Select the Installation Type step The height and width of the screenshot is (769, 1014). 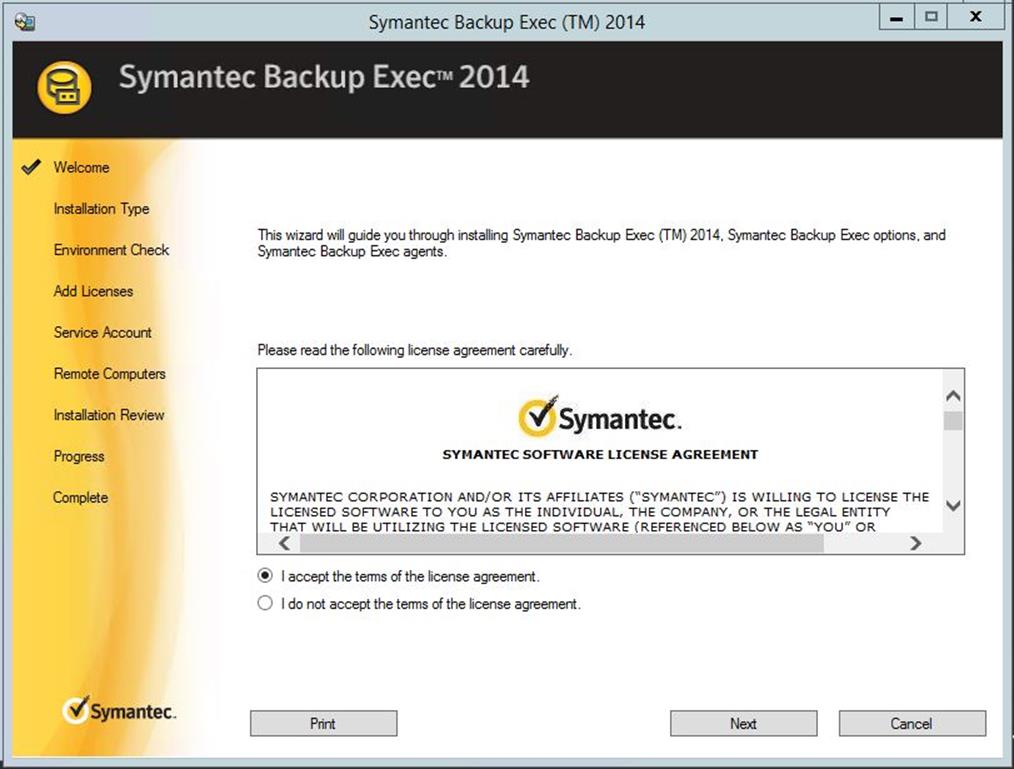point(102,208)
